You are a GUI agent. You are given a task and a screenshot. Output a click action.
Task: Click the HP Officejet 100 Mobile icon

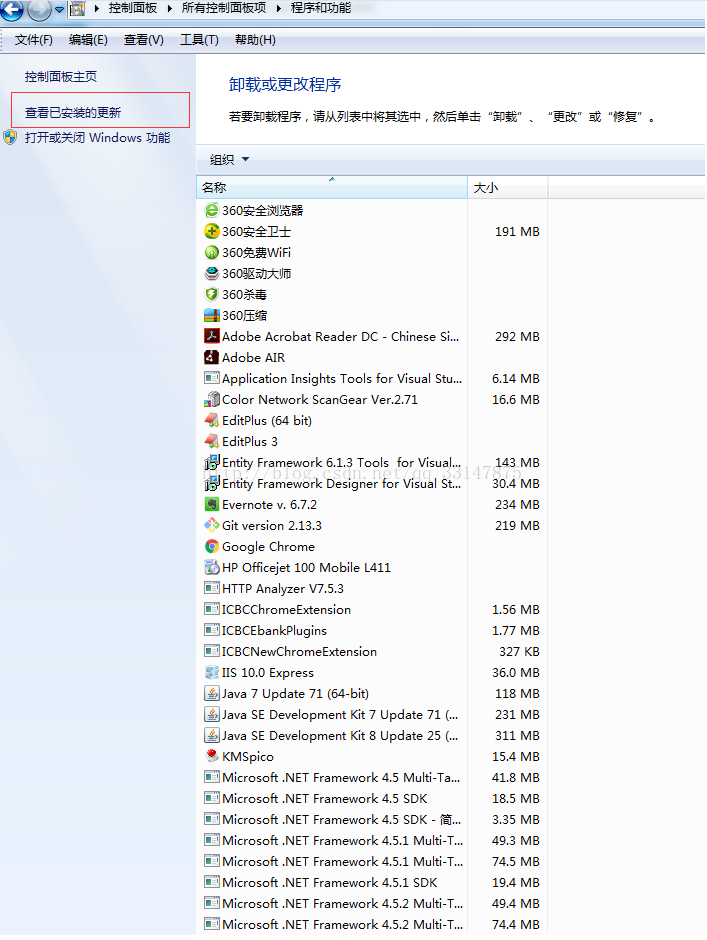pyautogui.click(x=212, y=567)
